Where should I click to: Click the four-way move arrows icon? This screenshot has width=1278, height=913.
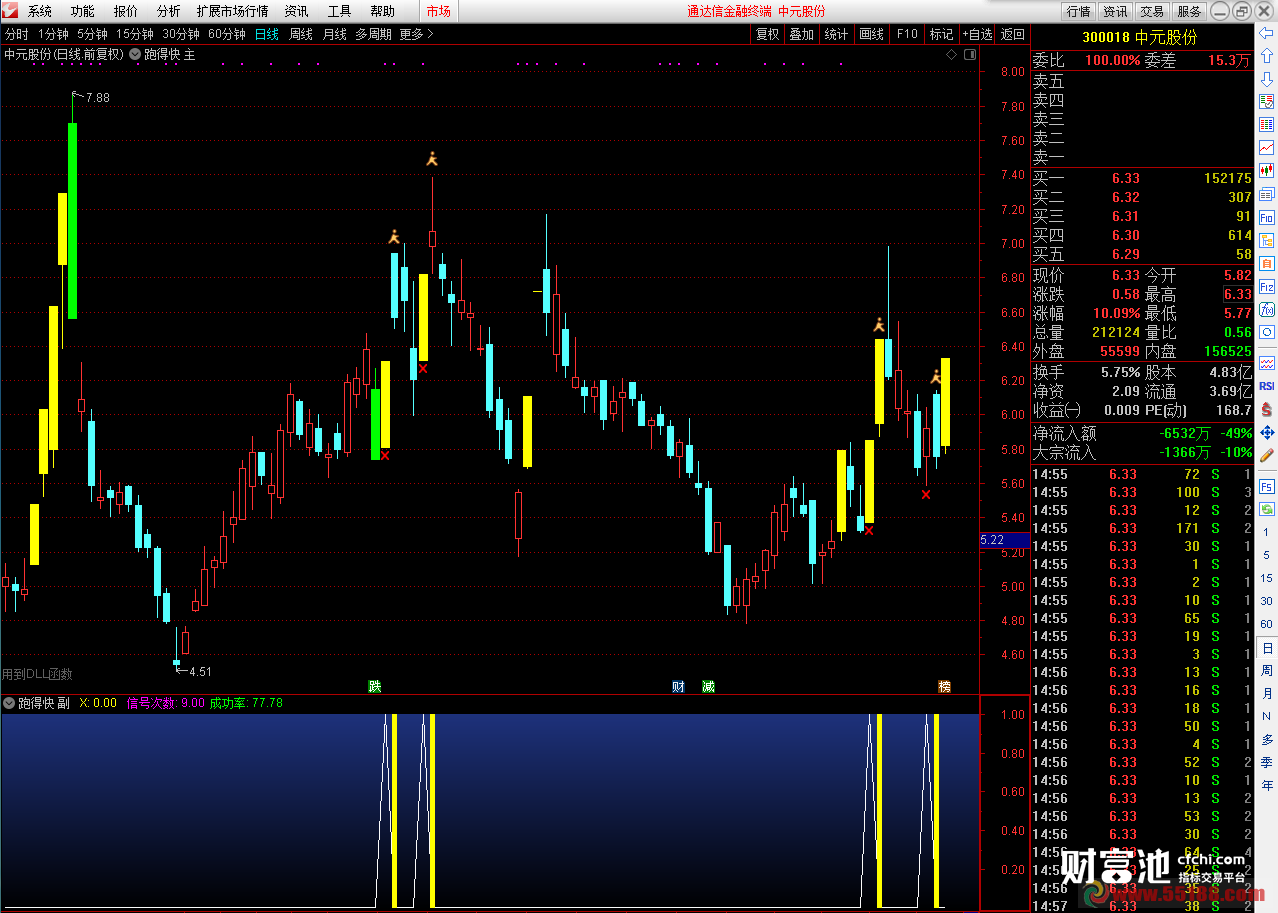click(x=1266, y=432)
